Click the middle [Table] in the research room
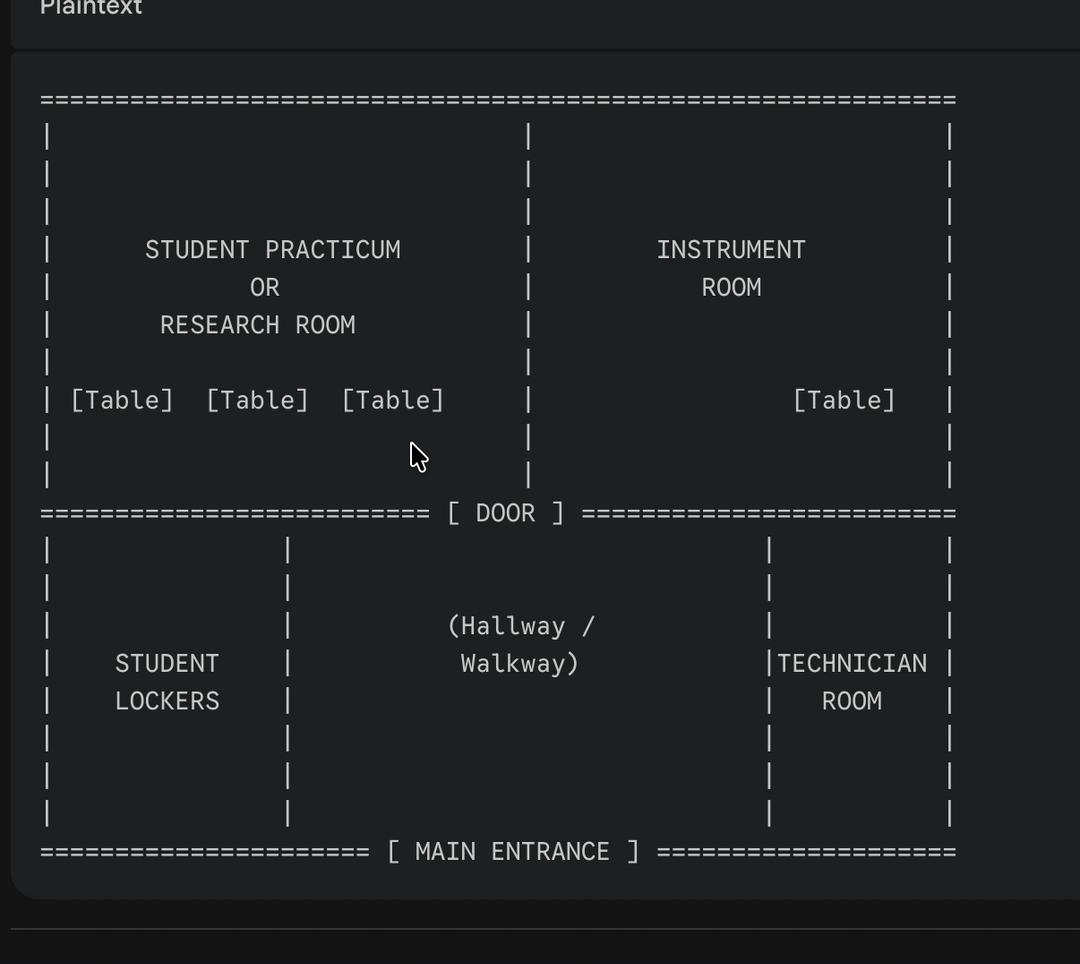Screen dimensions: 1080x964 (x=257, y=400)
